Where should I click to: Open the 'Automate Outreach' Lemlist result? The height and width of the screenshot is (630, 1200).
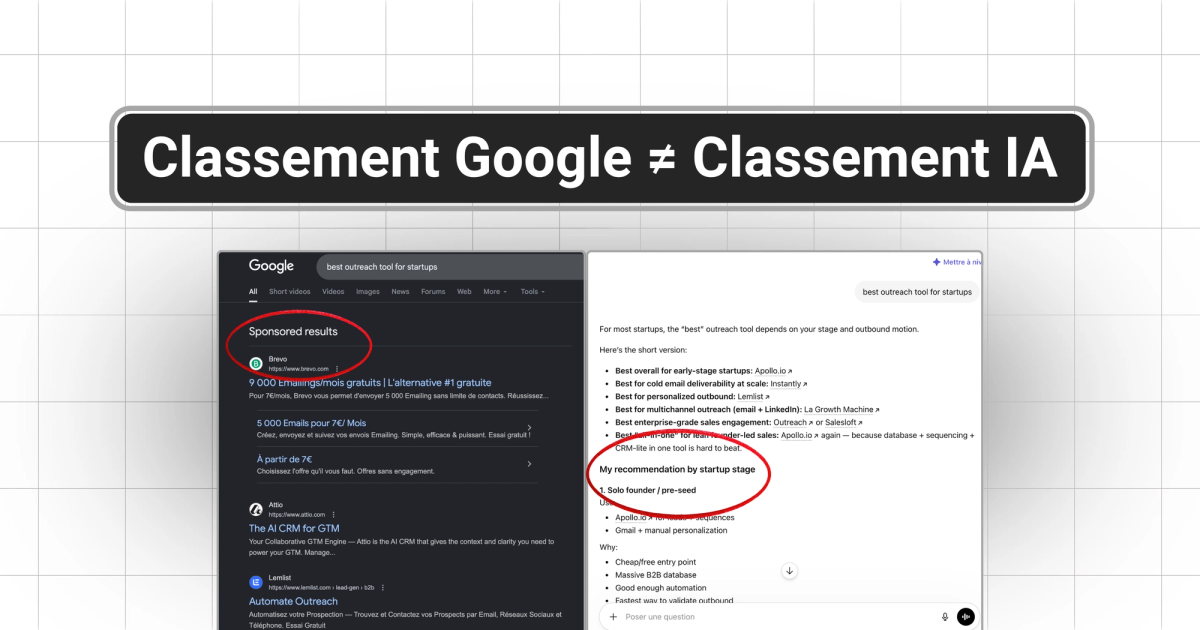coord(293,601)
